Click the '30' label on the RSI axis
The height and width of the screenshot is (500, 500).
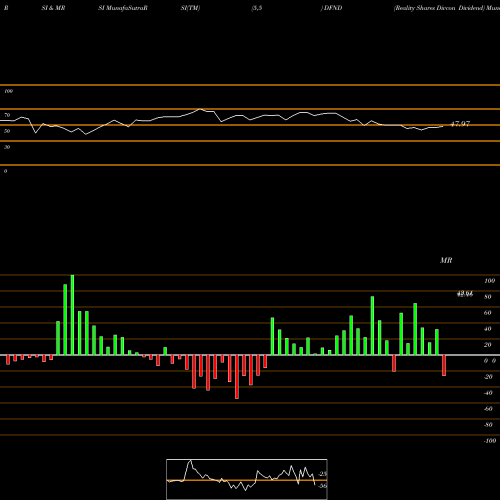(7, 147)
